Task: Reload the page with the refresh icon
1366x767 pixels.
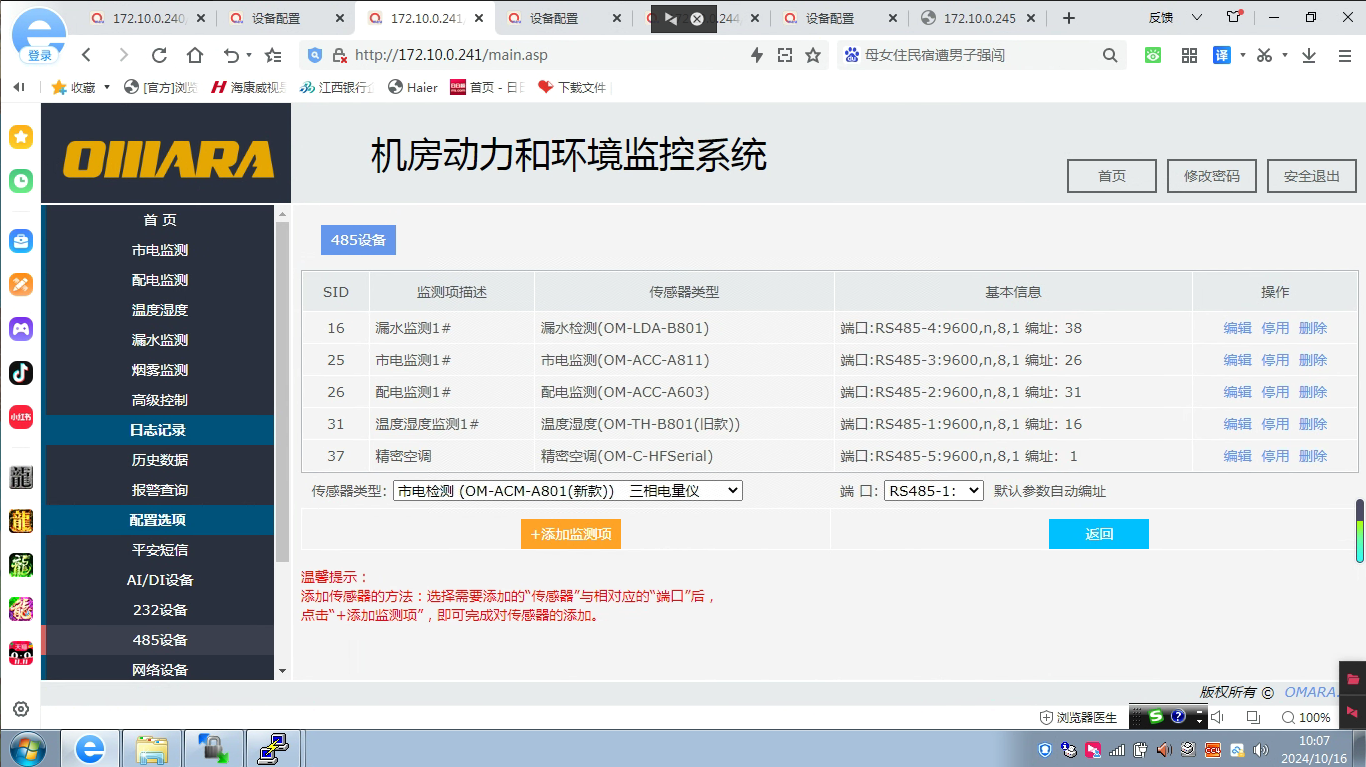Action: pos(159,55)
